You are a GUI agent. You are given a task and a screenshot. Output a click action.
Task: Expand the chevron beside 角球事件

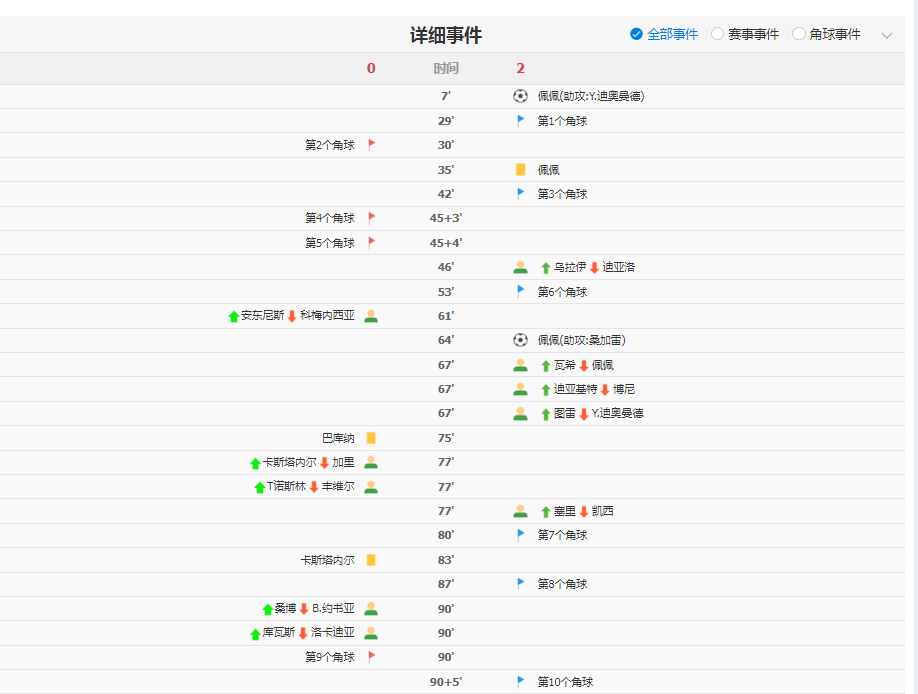pyautogui.click(x=886, y=35)
